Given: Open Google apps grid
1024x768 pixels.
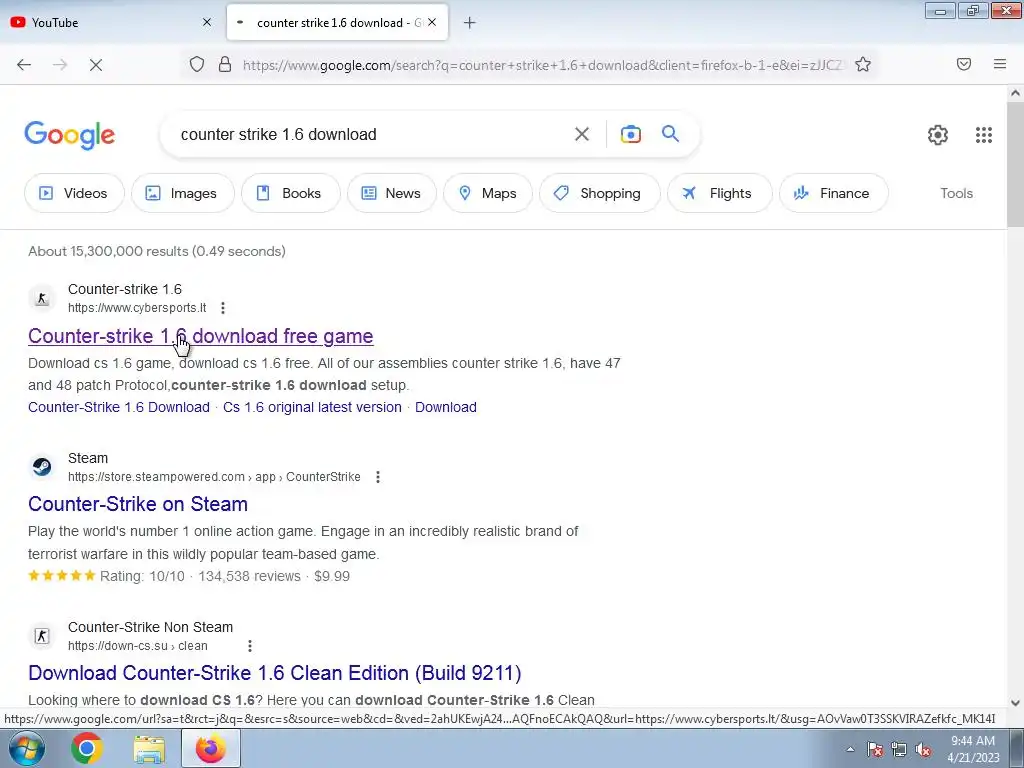Looking at the screenshot, I should click(984, 135).
